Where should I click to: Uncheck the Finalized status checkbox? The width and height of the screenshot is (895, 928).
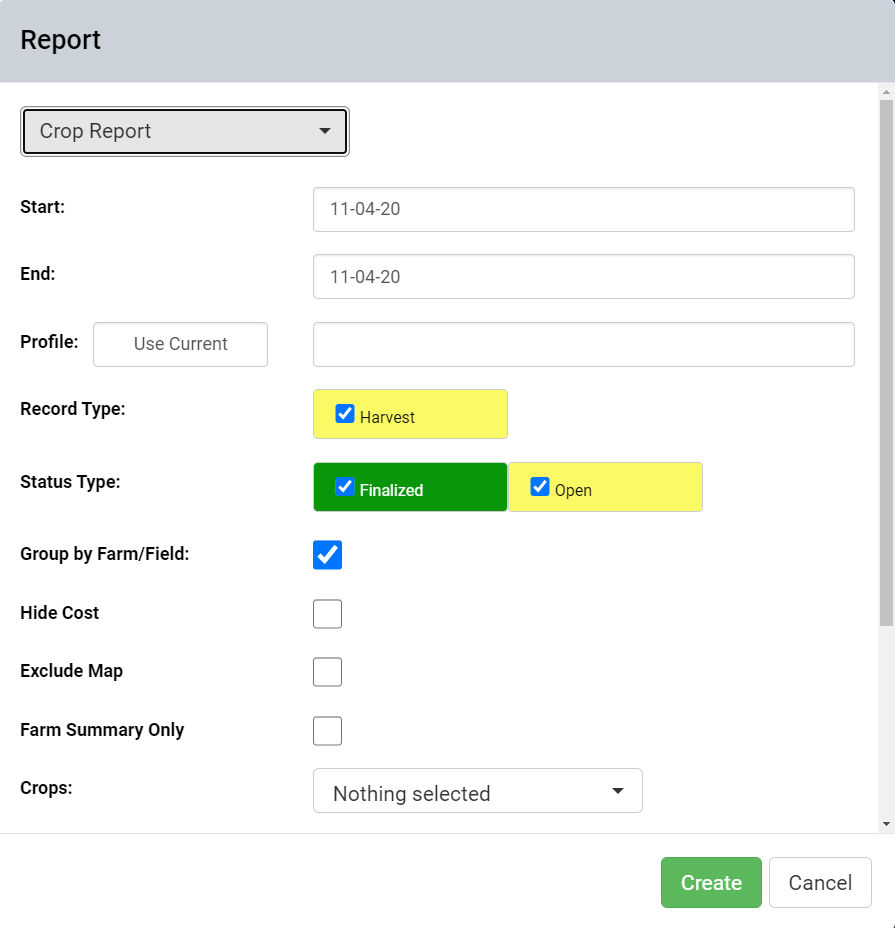(x=345, y=486)
